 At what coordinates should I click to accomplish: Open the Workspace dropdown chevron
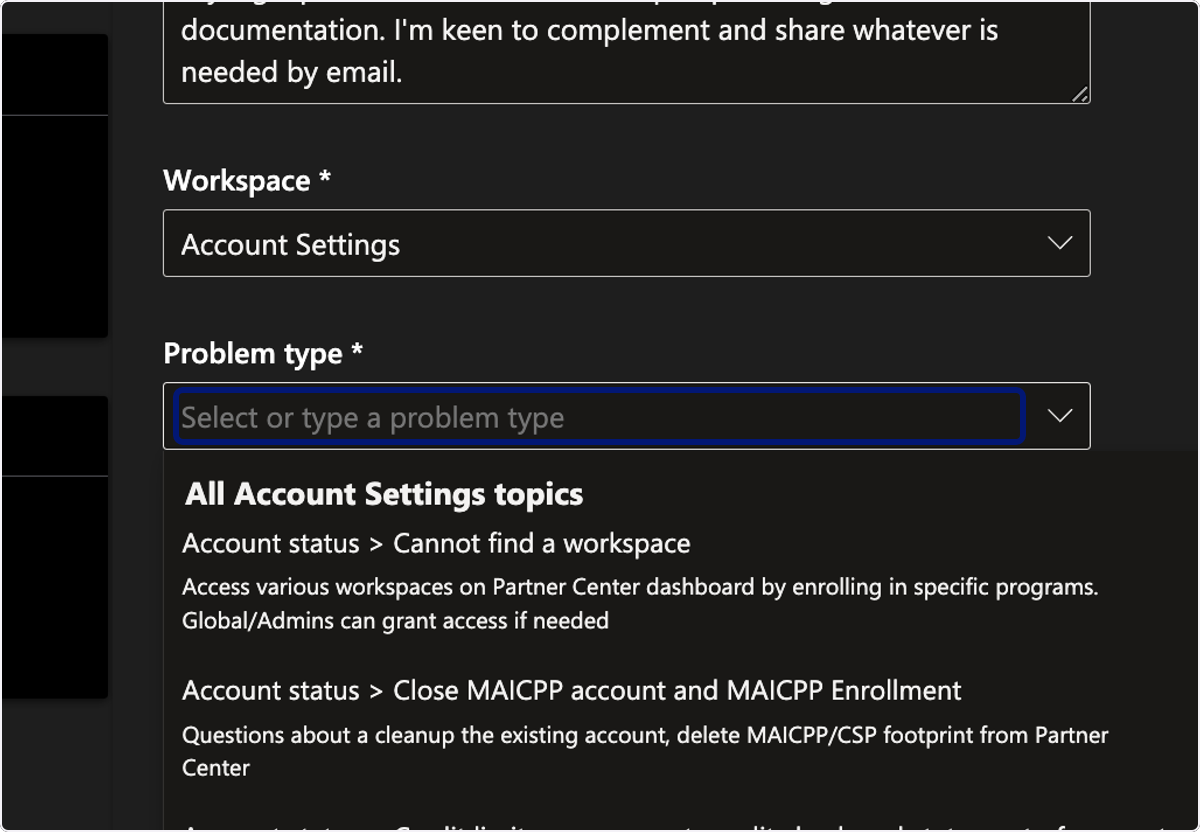click(1059, 243)
